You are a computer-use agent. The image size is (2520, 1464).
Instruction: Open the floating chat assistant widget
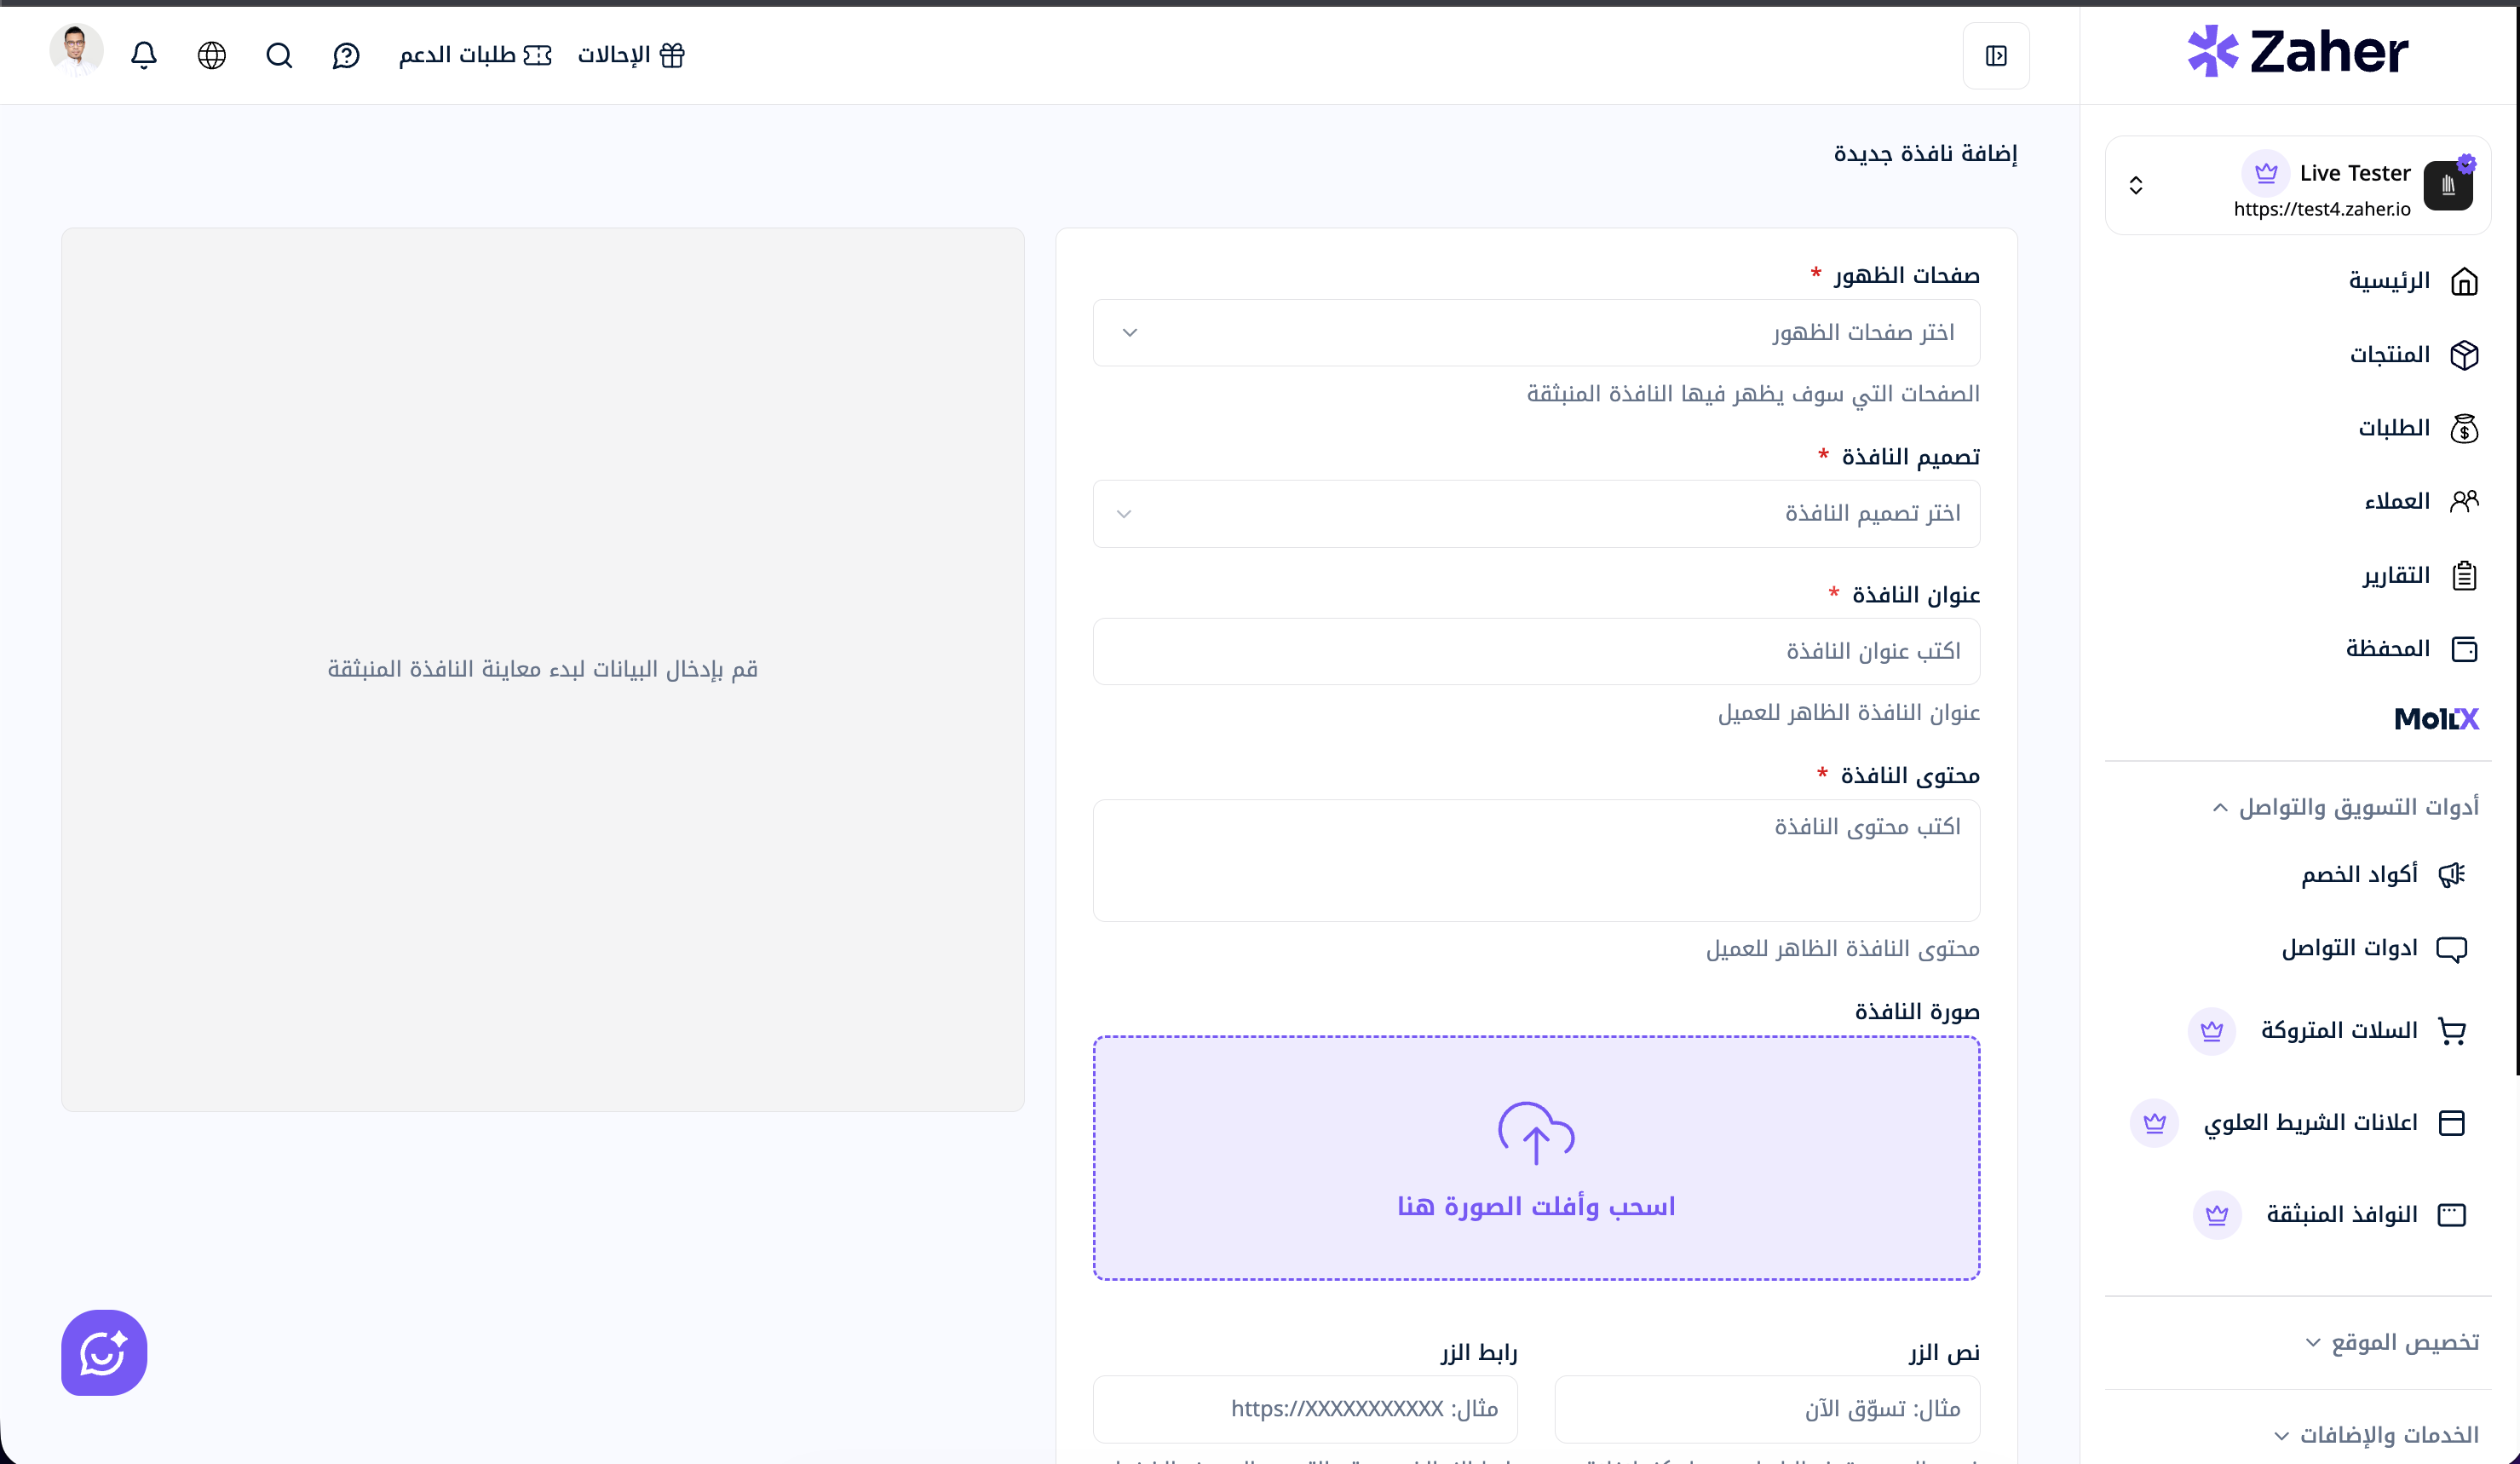coord(104,1352)
